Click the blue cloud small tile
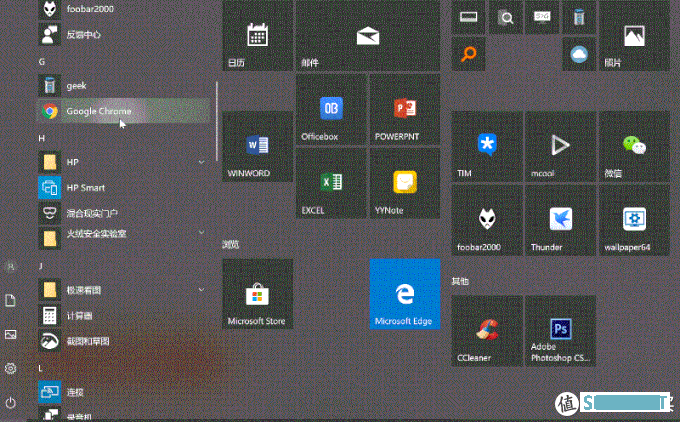680x422 pixels. point(579,54)
